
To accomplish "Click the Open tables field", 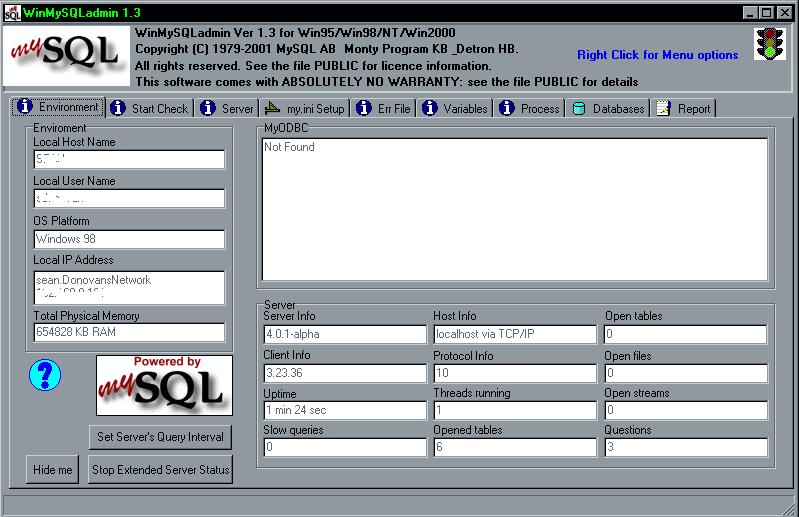I will [x=686, y=334].
